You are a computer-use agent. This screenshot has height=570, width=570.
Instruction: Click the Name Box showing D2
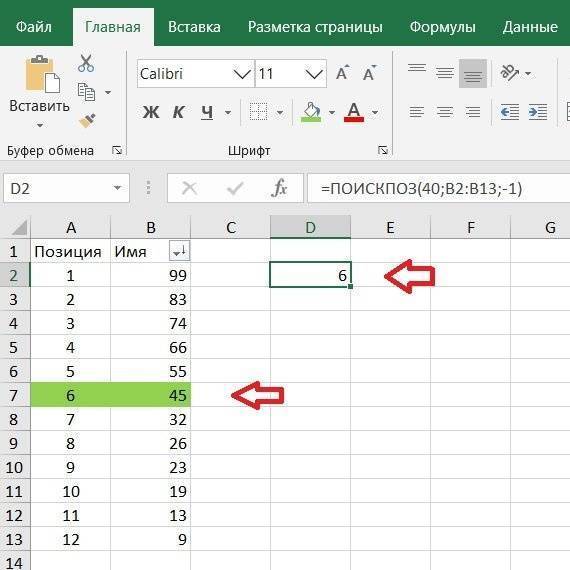pyautogui.click(x=67, y=188)
